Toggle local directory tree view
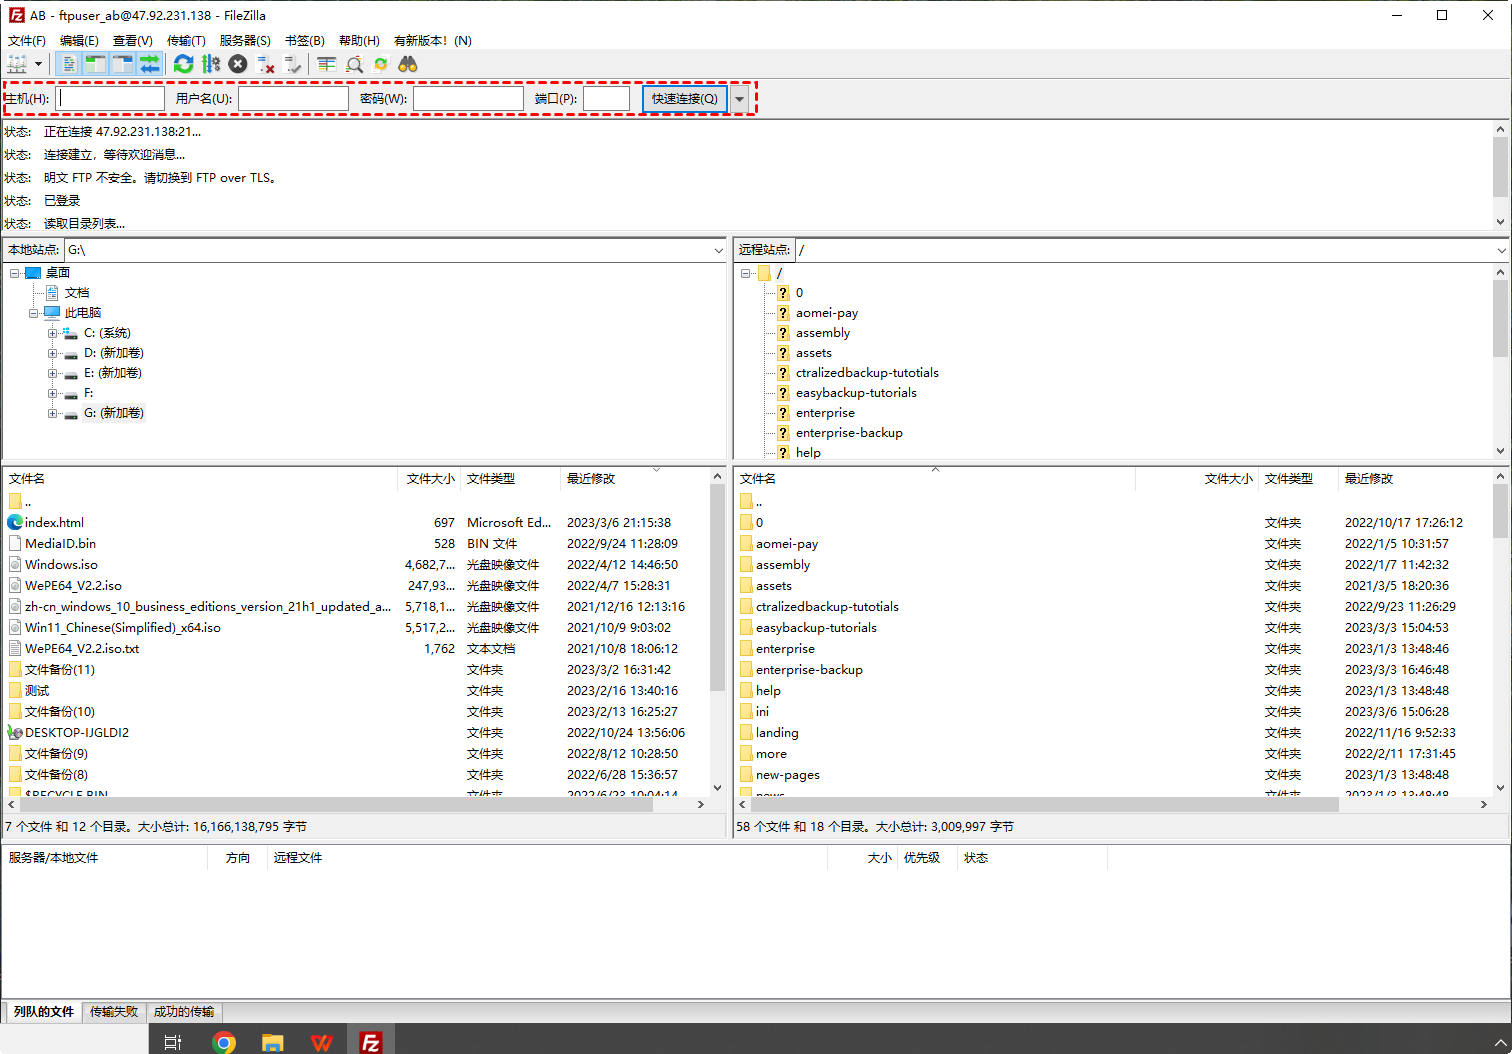The image size is (1512, 1054). coord(95,64)
